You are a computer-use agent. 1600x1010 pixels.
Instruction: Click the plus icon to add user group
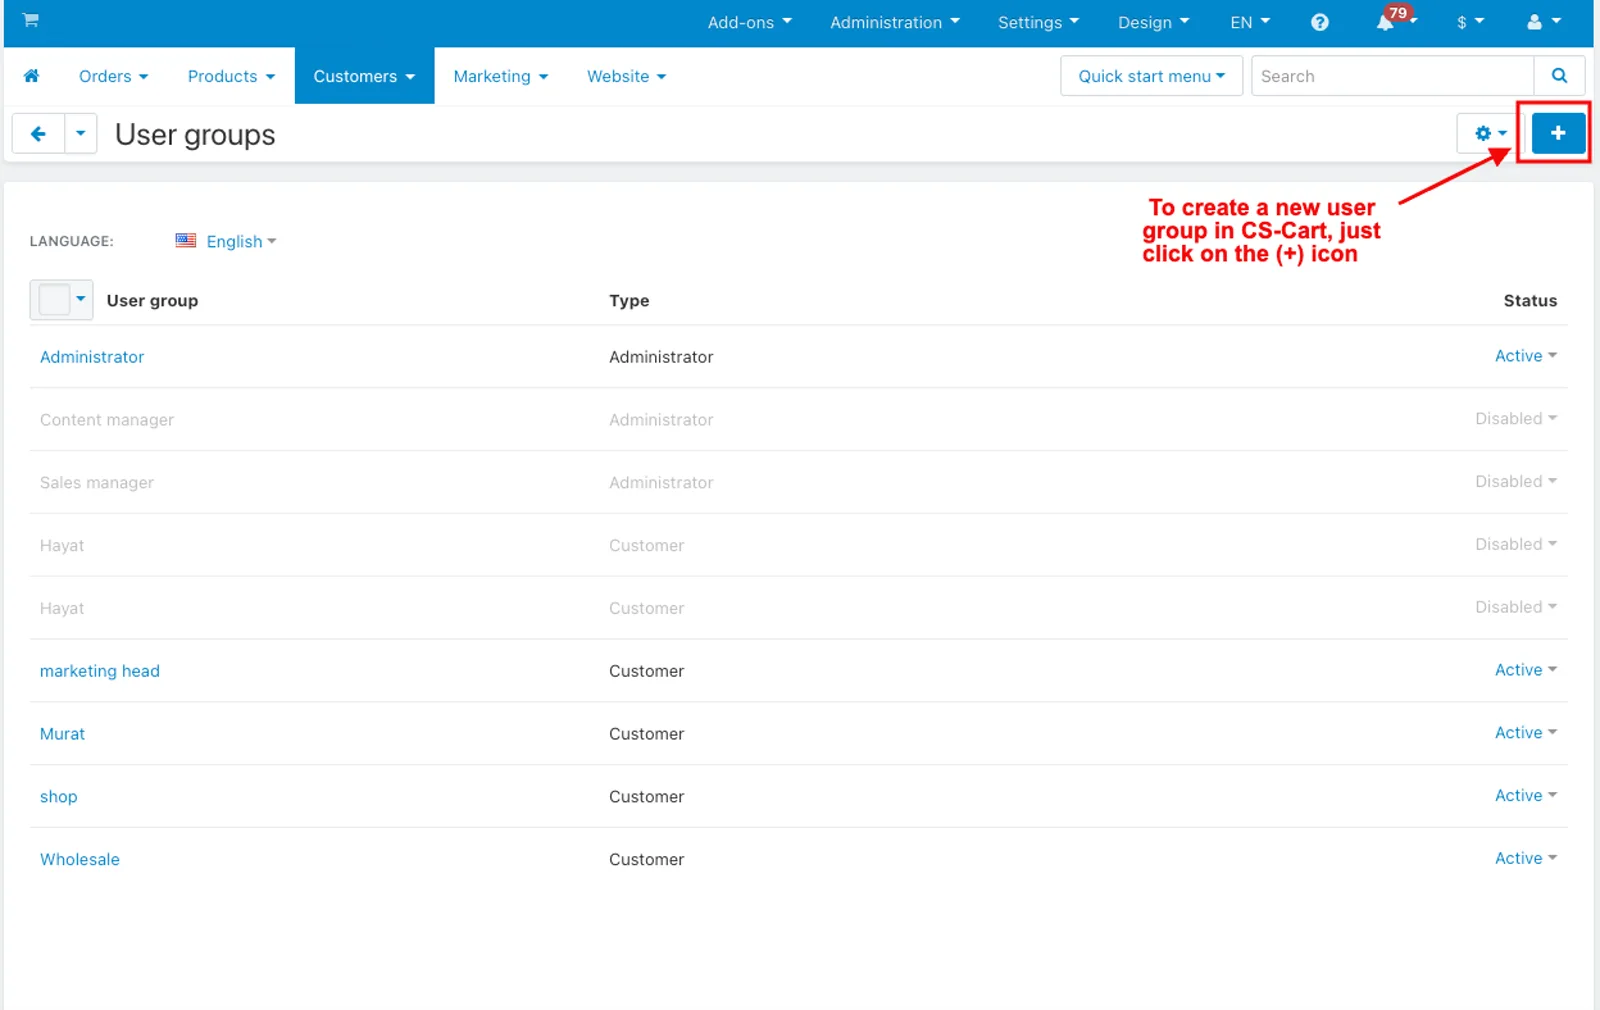1558,133
